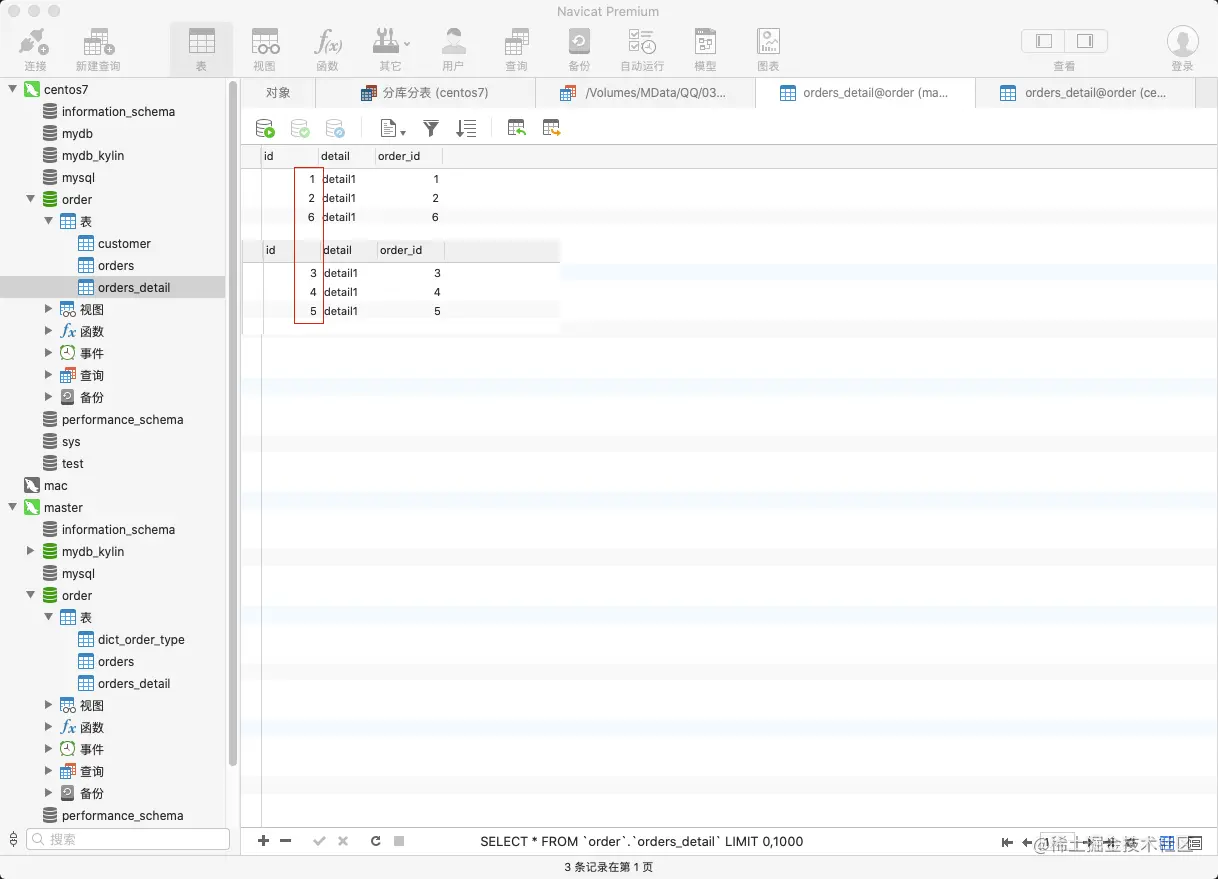The image size is (1218, 879).
Task: Open the 其它 others toolbar menu
Action: (390, 48)
